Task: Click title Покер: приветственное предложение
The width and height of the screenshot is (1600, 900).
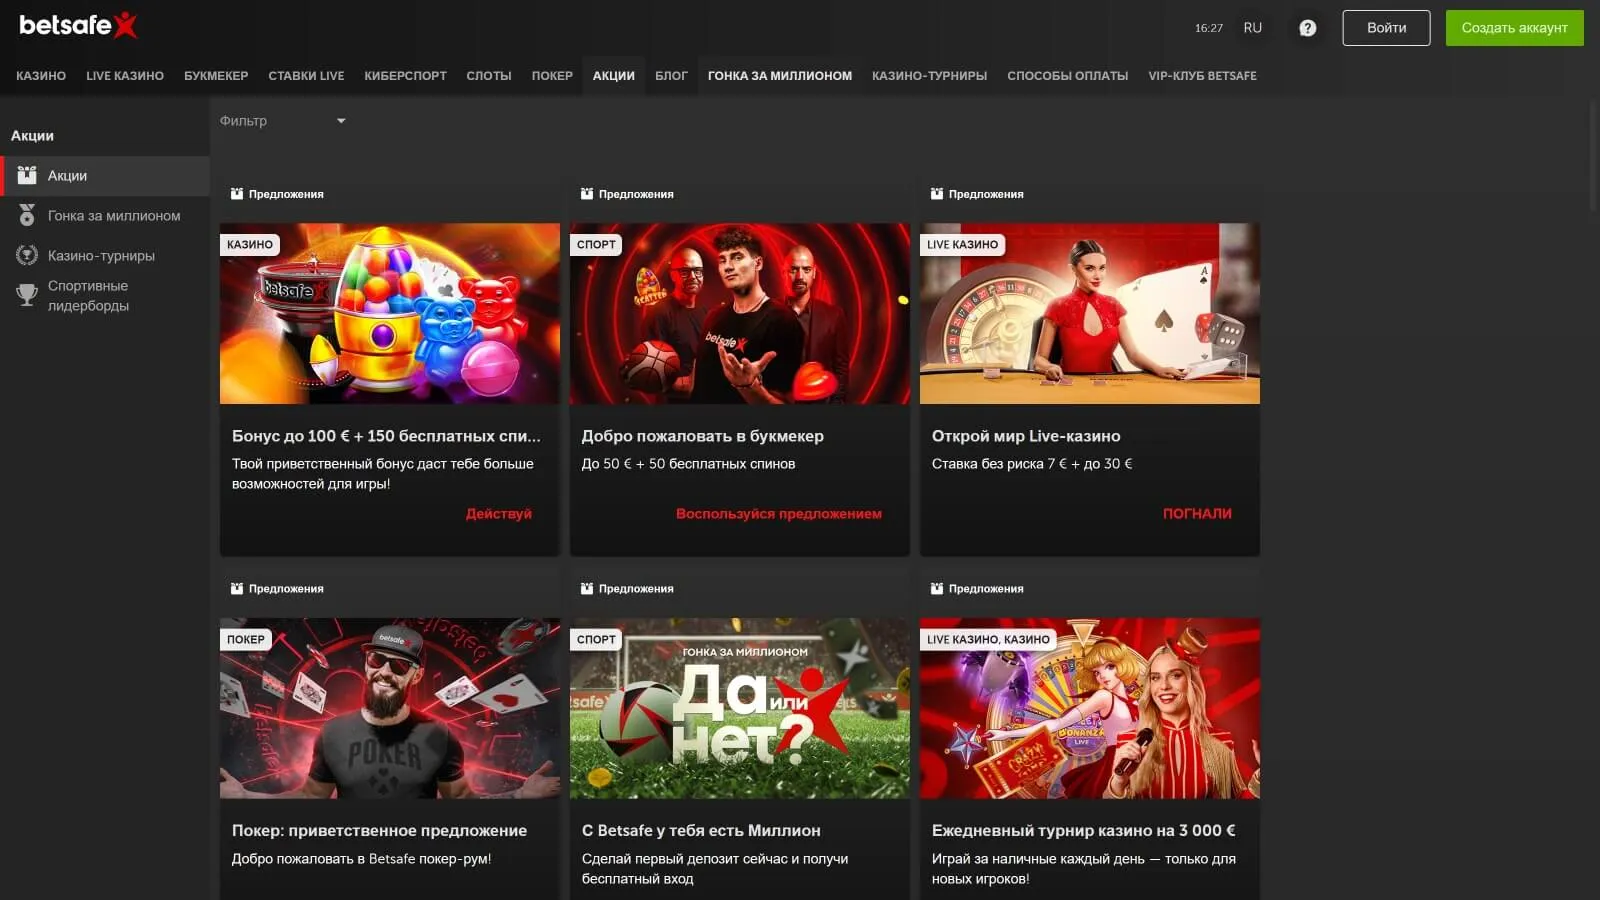Action: [379, 831]
